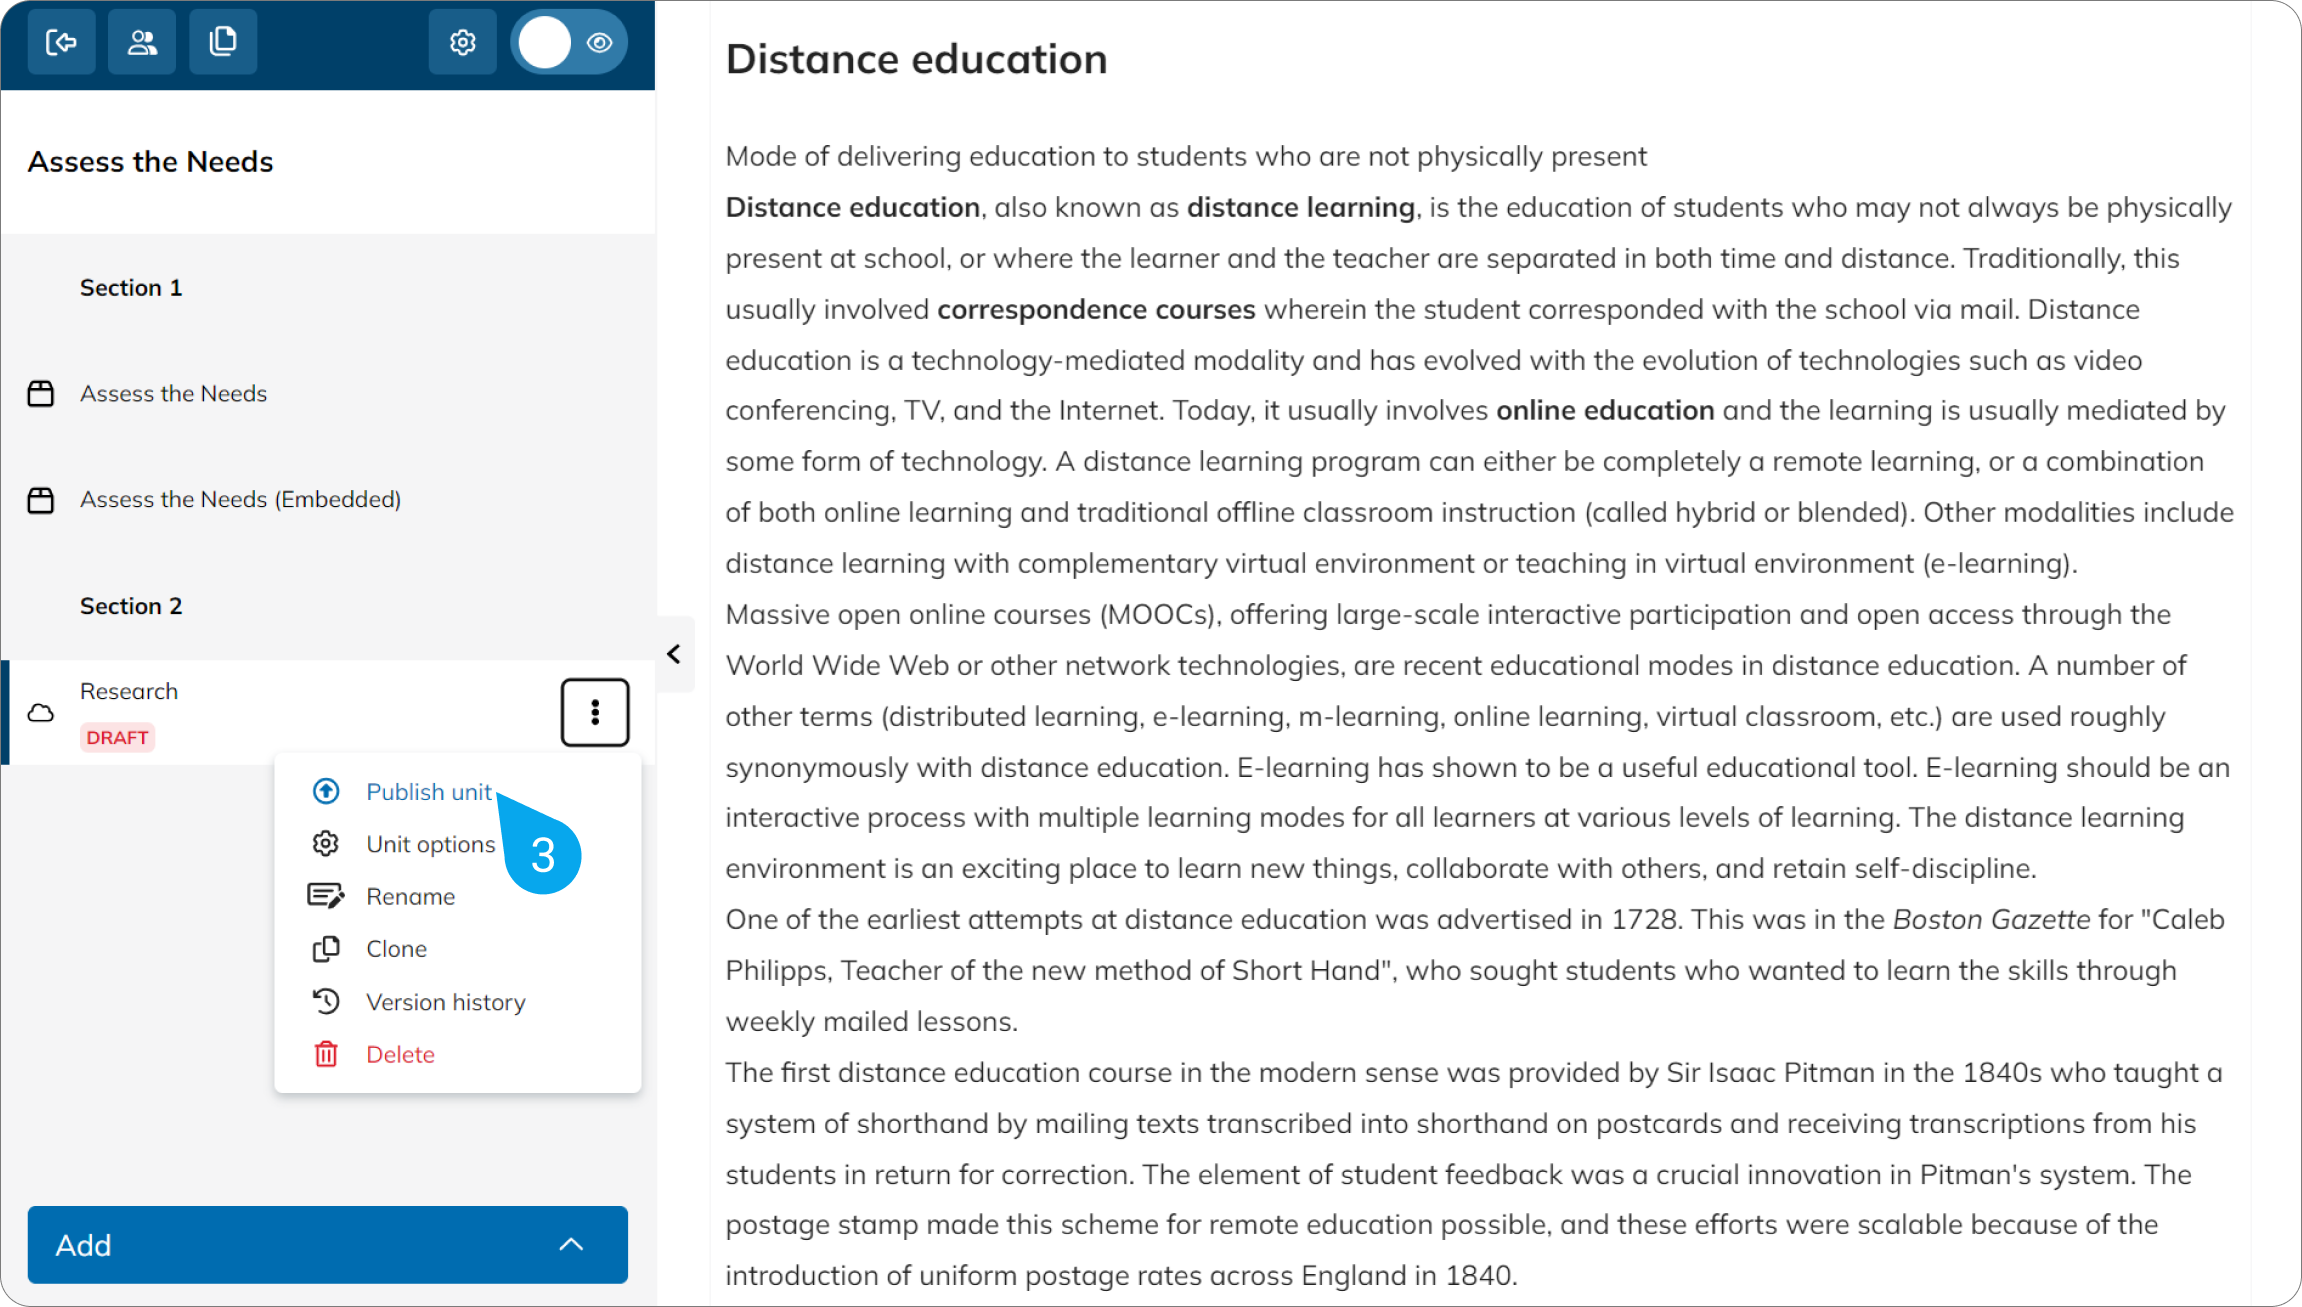Click the Distance education heading
Image resolution: width=2302 pixels, height=1307 pixels.
pyautogui.click(x=917, y=59)
